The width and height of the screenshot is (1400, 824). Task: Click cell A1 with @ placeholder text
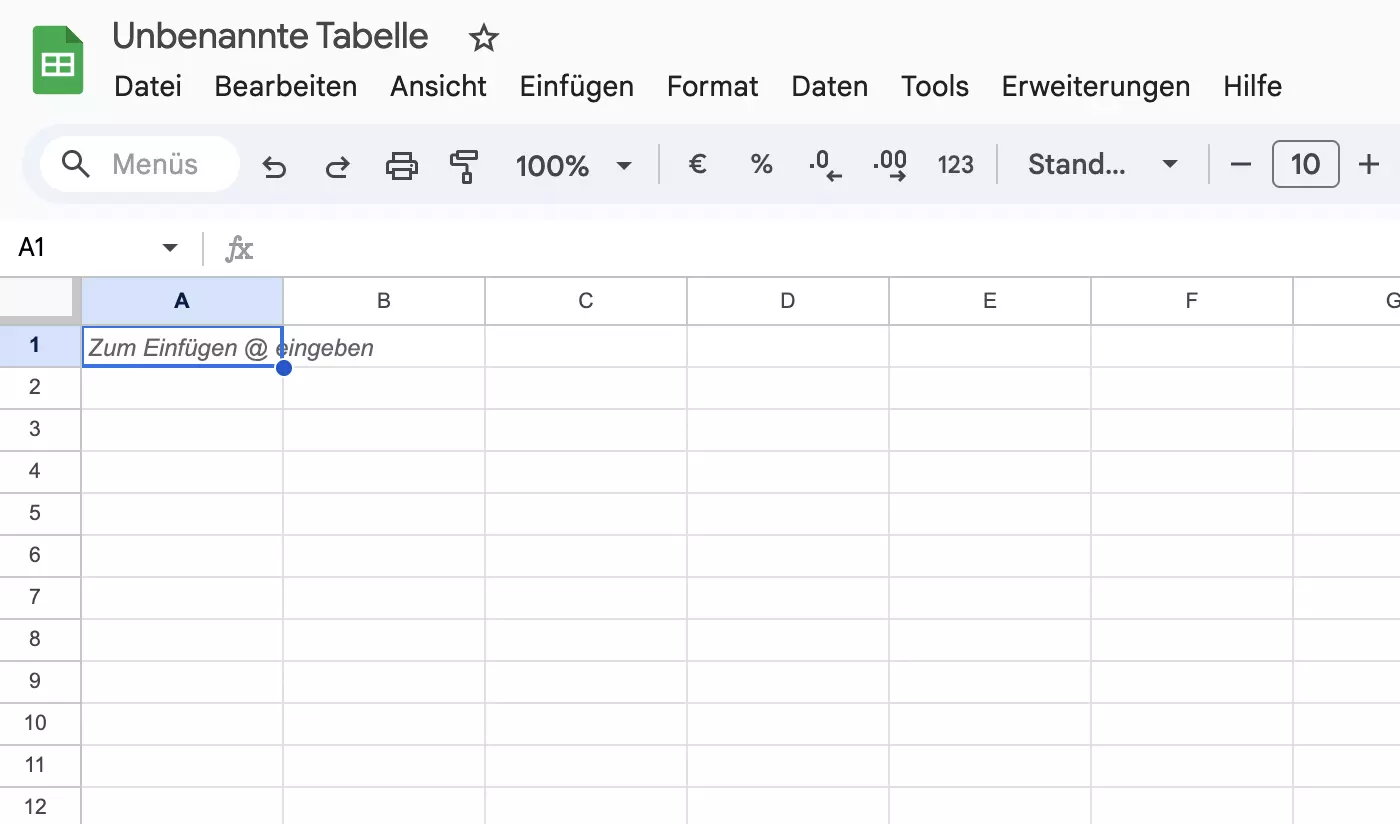click(182, 346)
